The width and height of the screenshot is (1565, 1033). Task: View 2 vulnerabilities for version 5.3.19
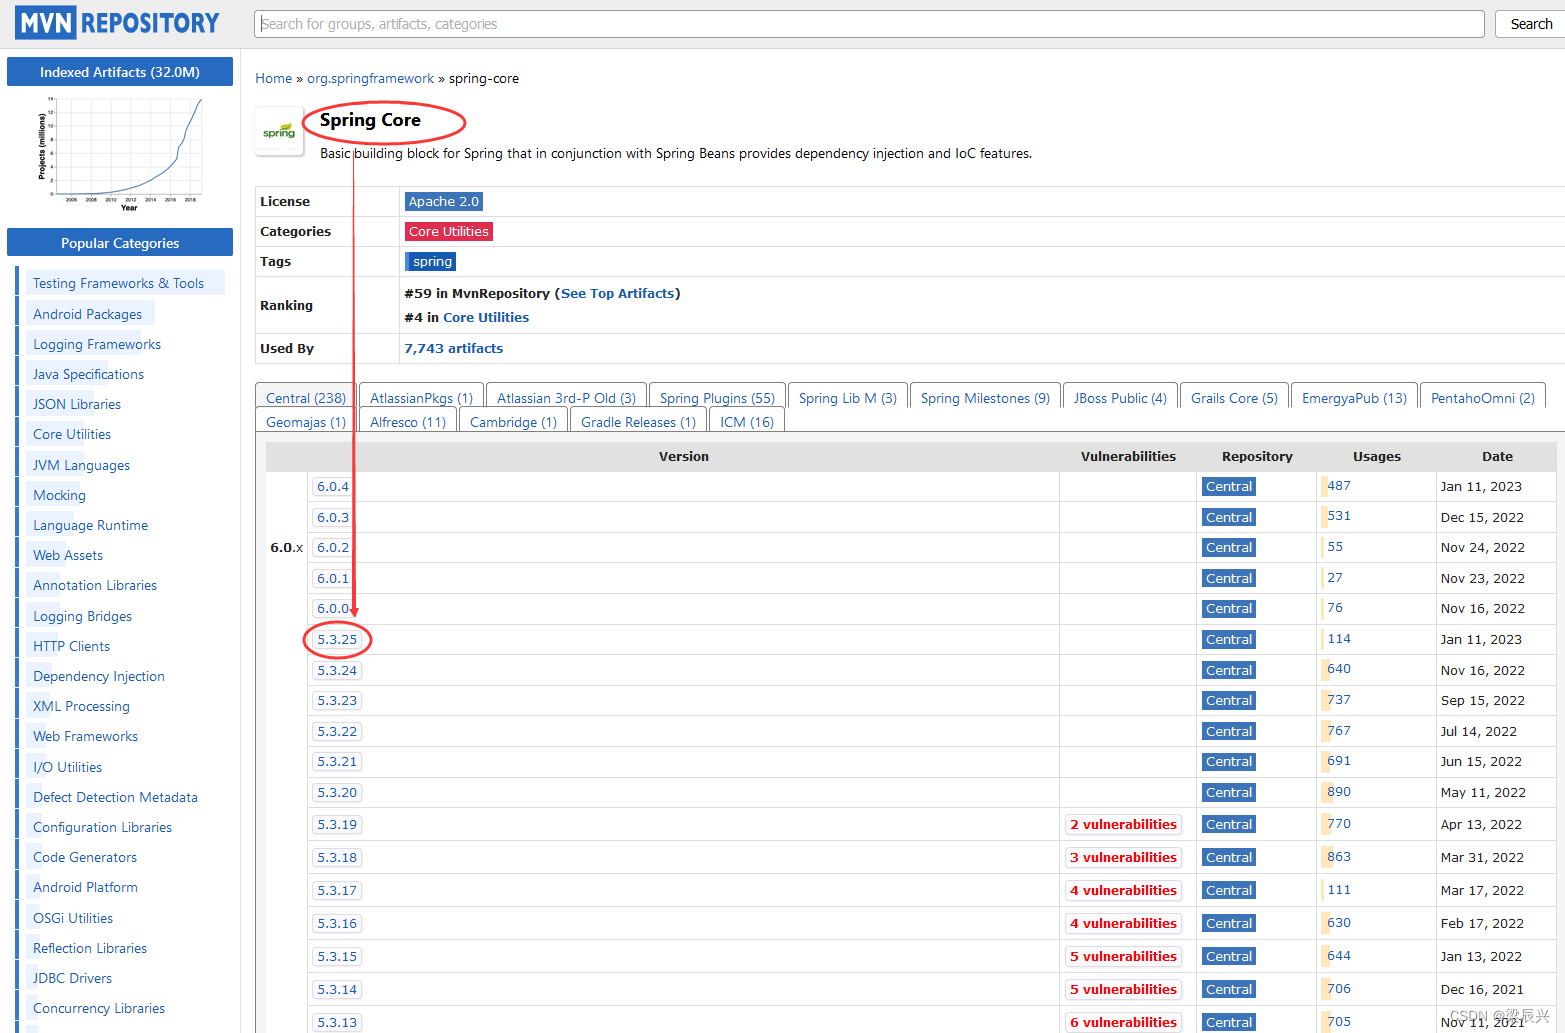click(1123, 824)
